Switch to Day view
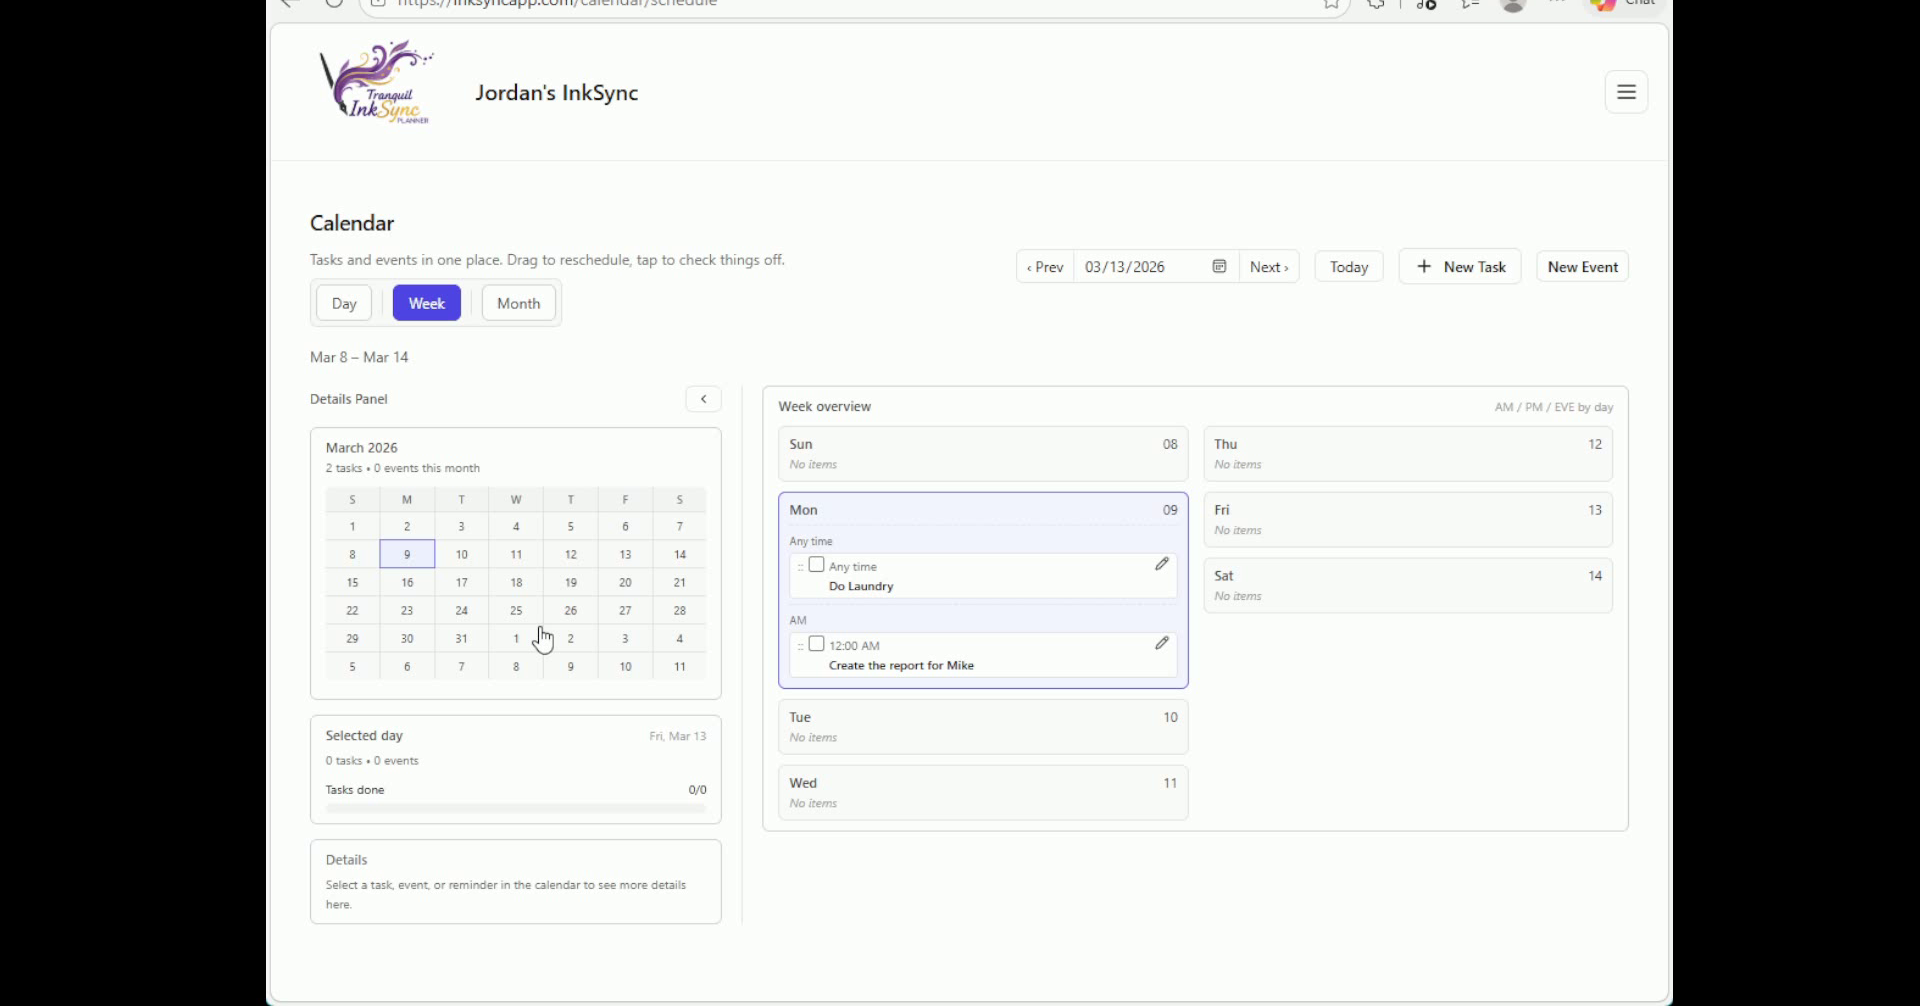This screenshot has width=1920, height=1006. [343, 302]
